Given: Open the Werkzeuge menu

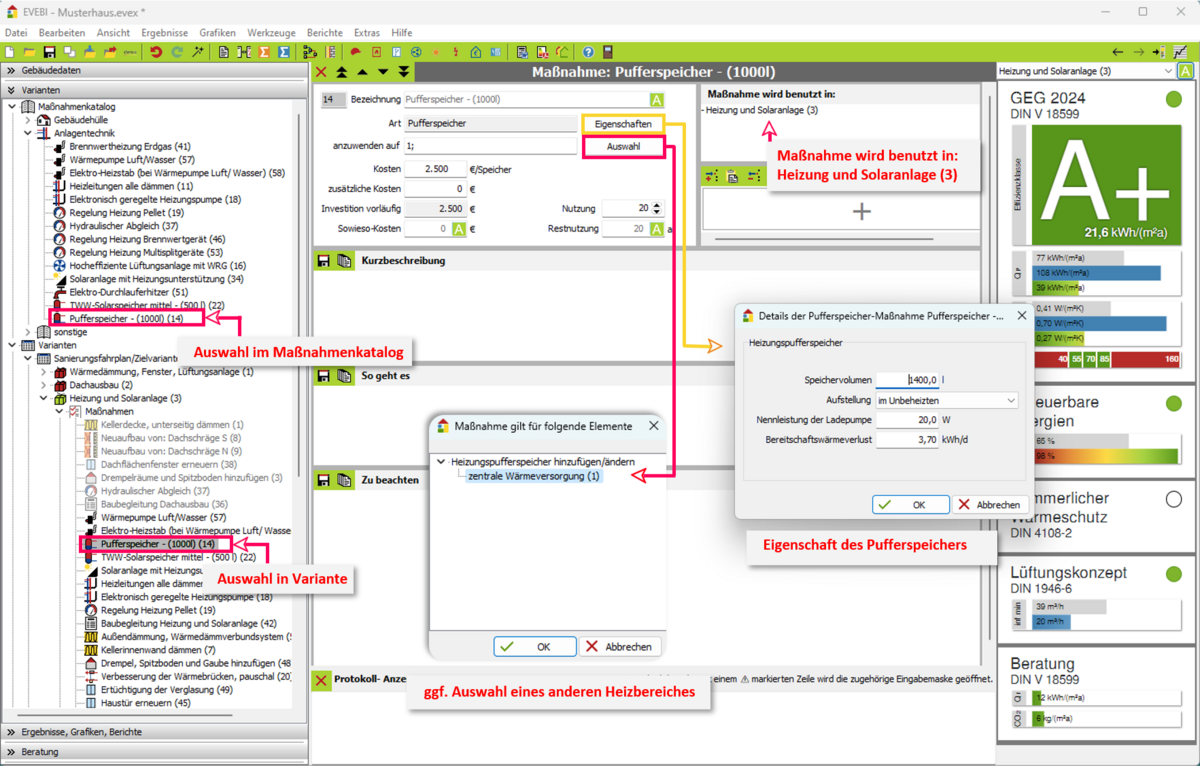Looking at the screenshot, I should (271, 33).
